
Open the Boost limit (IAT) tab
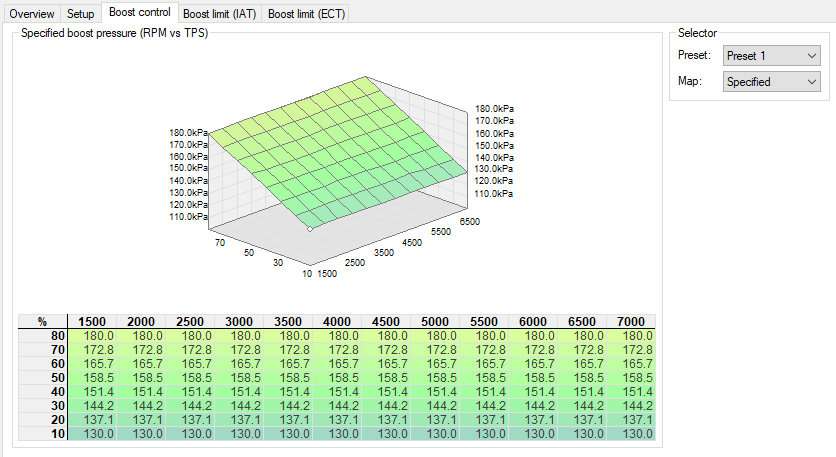[220, 14]
